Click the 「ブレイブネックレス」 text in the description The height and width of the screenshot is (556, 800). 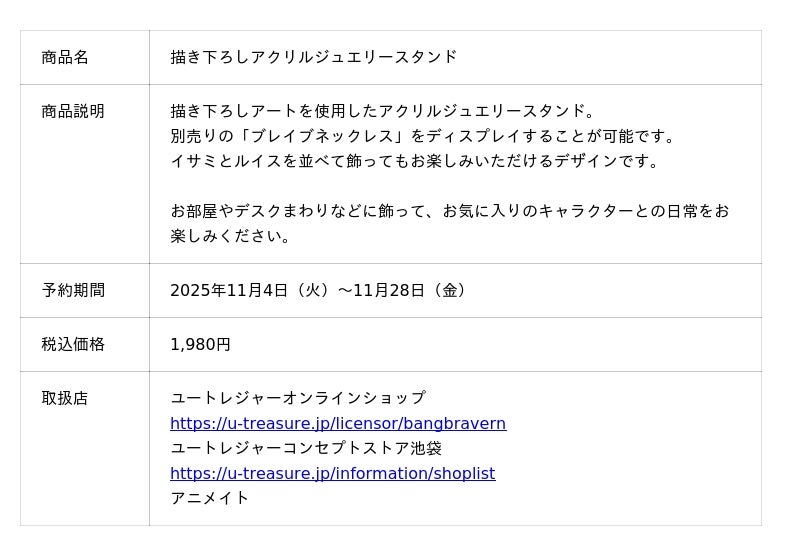pos(326,137)
